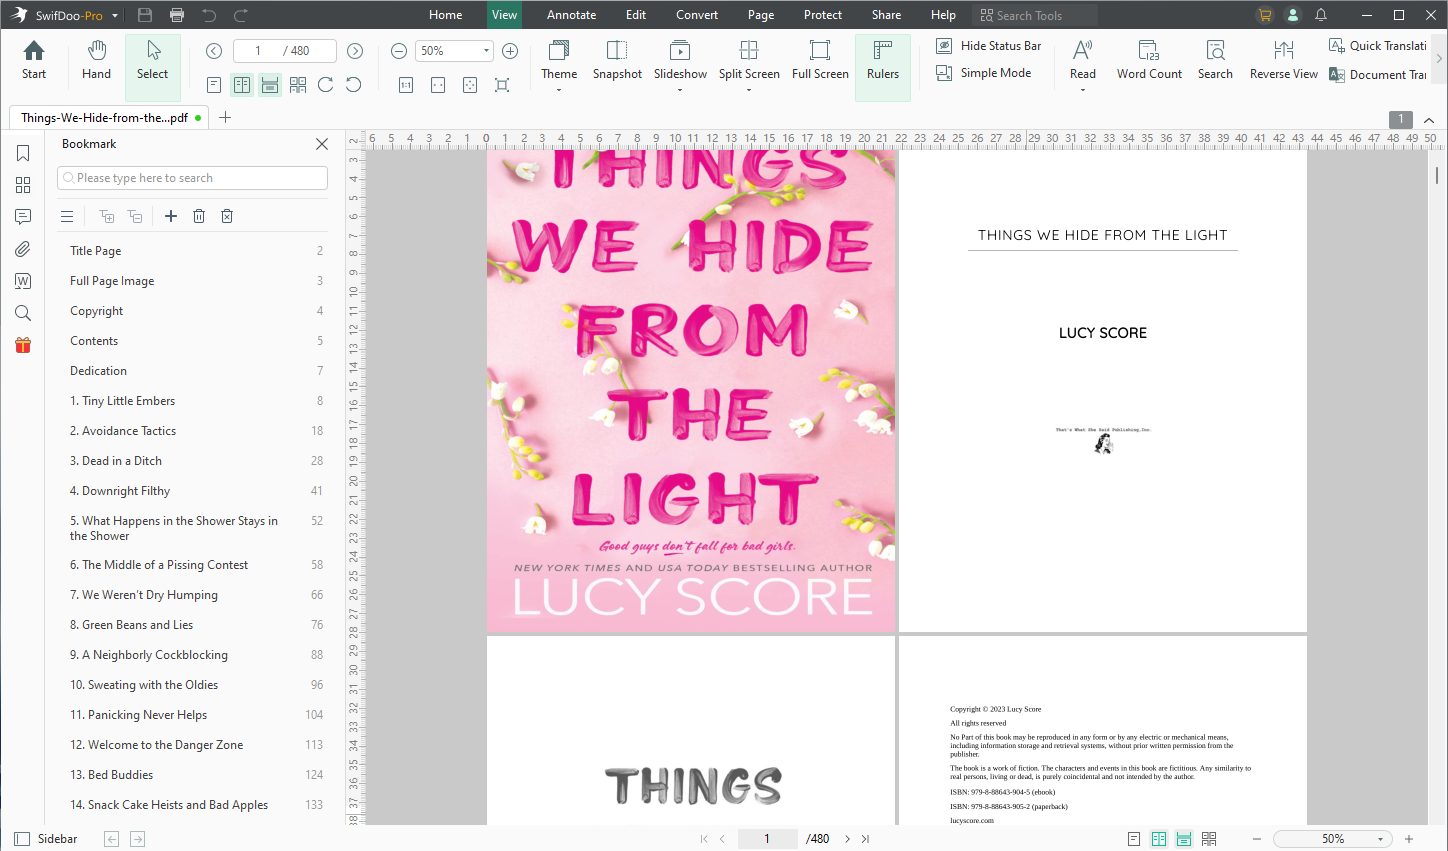Click the save icon in title bar

coord(145,15)
